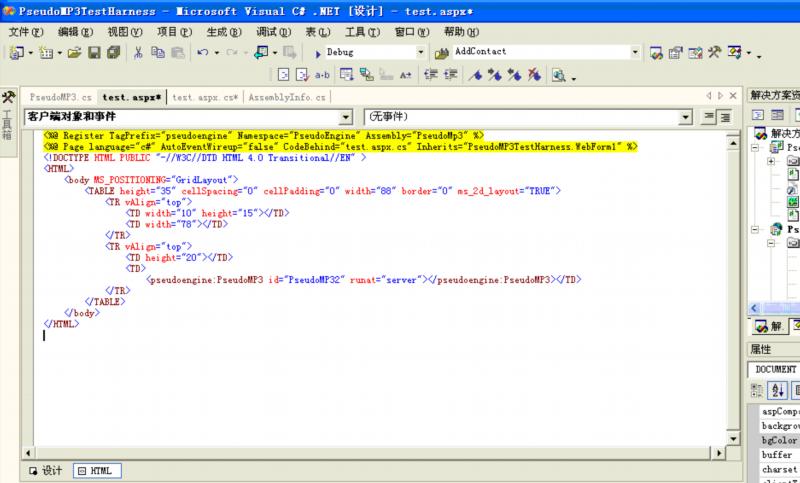The image size is (800, 483).
Task: Open the Class View toolbar icon
Action: coord(734,52)
